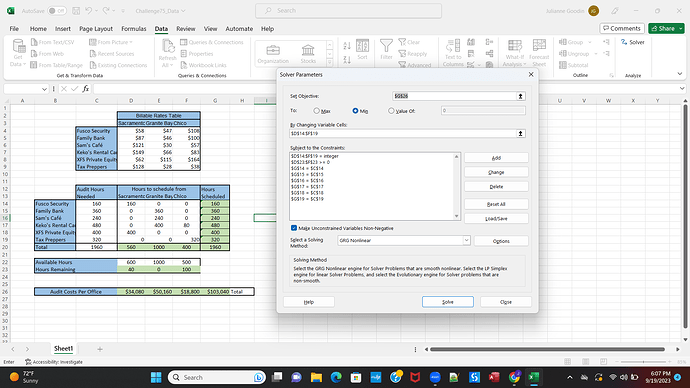This screenshot has height=388, width=690.
Task: Select the Organization data type
Action: pyautogui.click(x=273, y=54)
